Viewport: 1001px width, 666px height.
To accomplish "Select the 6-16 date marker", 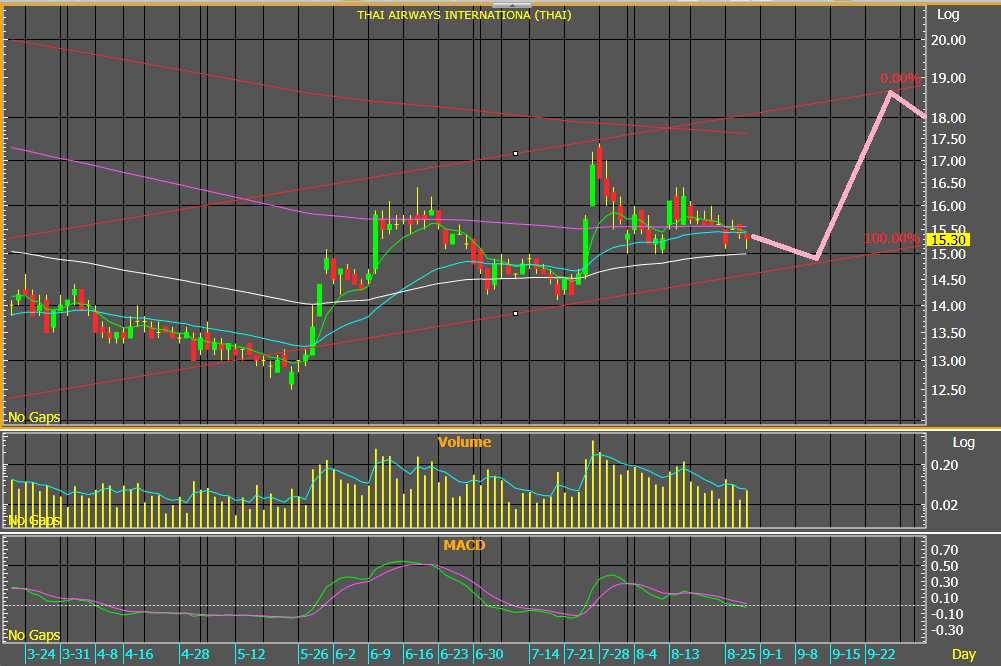I will [x=419, y=655].
